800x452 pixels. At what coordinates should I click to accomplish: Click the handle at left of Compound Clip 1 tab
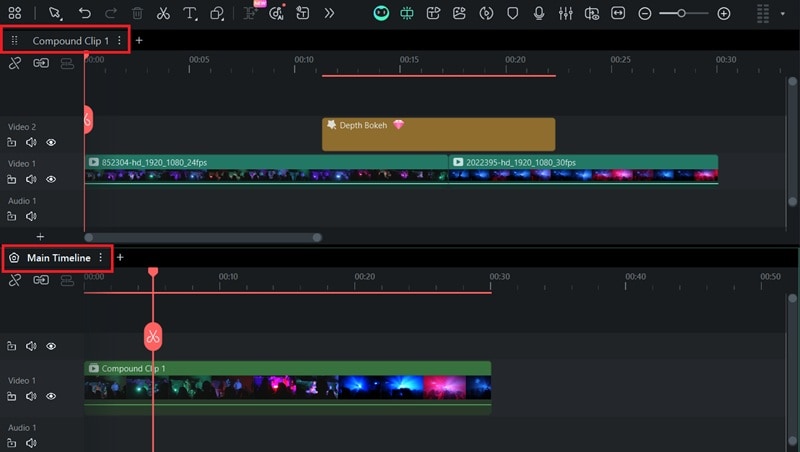[x=14, y=40]
